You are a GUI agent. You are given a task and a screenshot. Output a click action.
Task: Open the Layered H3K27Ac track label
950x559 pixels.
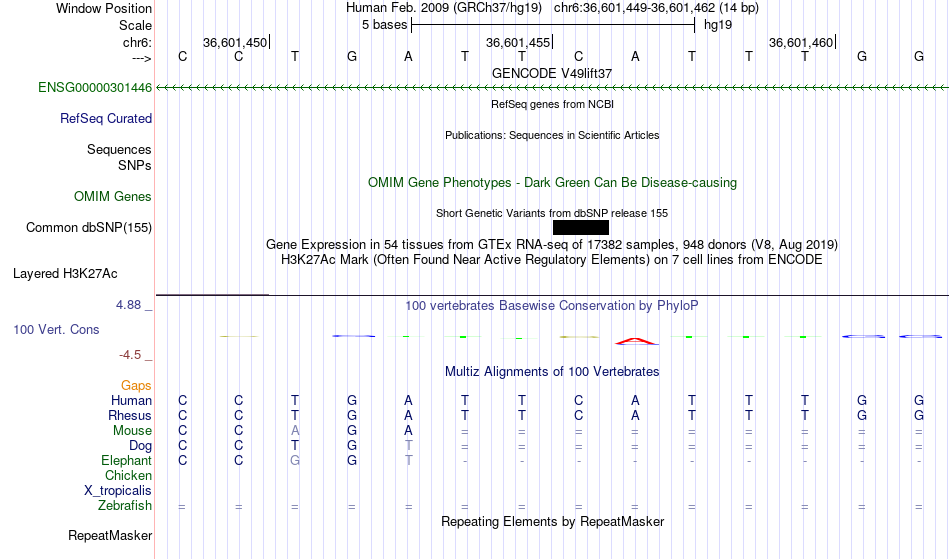[65, 274]
